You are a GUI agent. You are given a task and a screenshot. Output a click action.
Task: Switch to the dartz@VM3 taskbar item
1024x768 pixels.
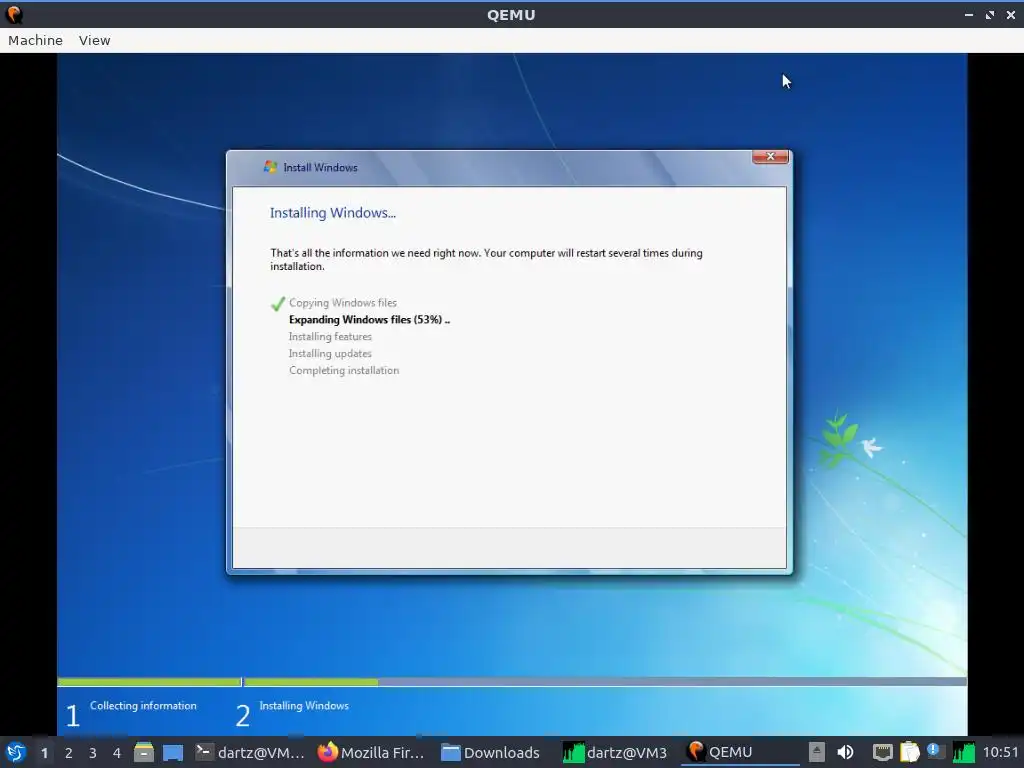pos(615,752)
